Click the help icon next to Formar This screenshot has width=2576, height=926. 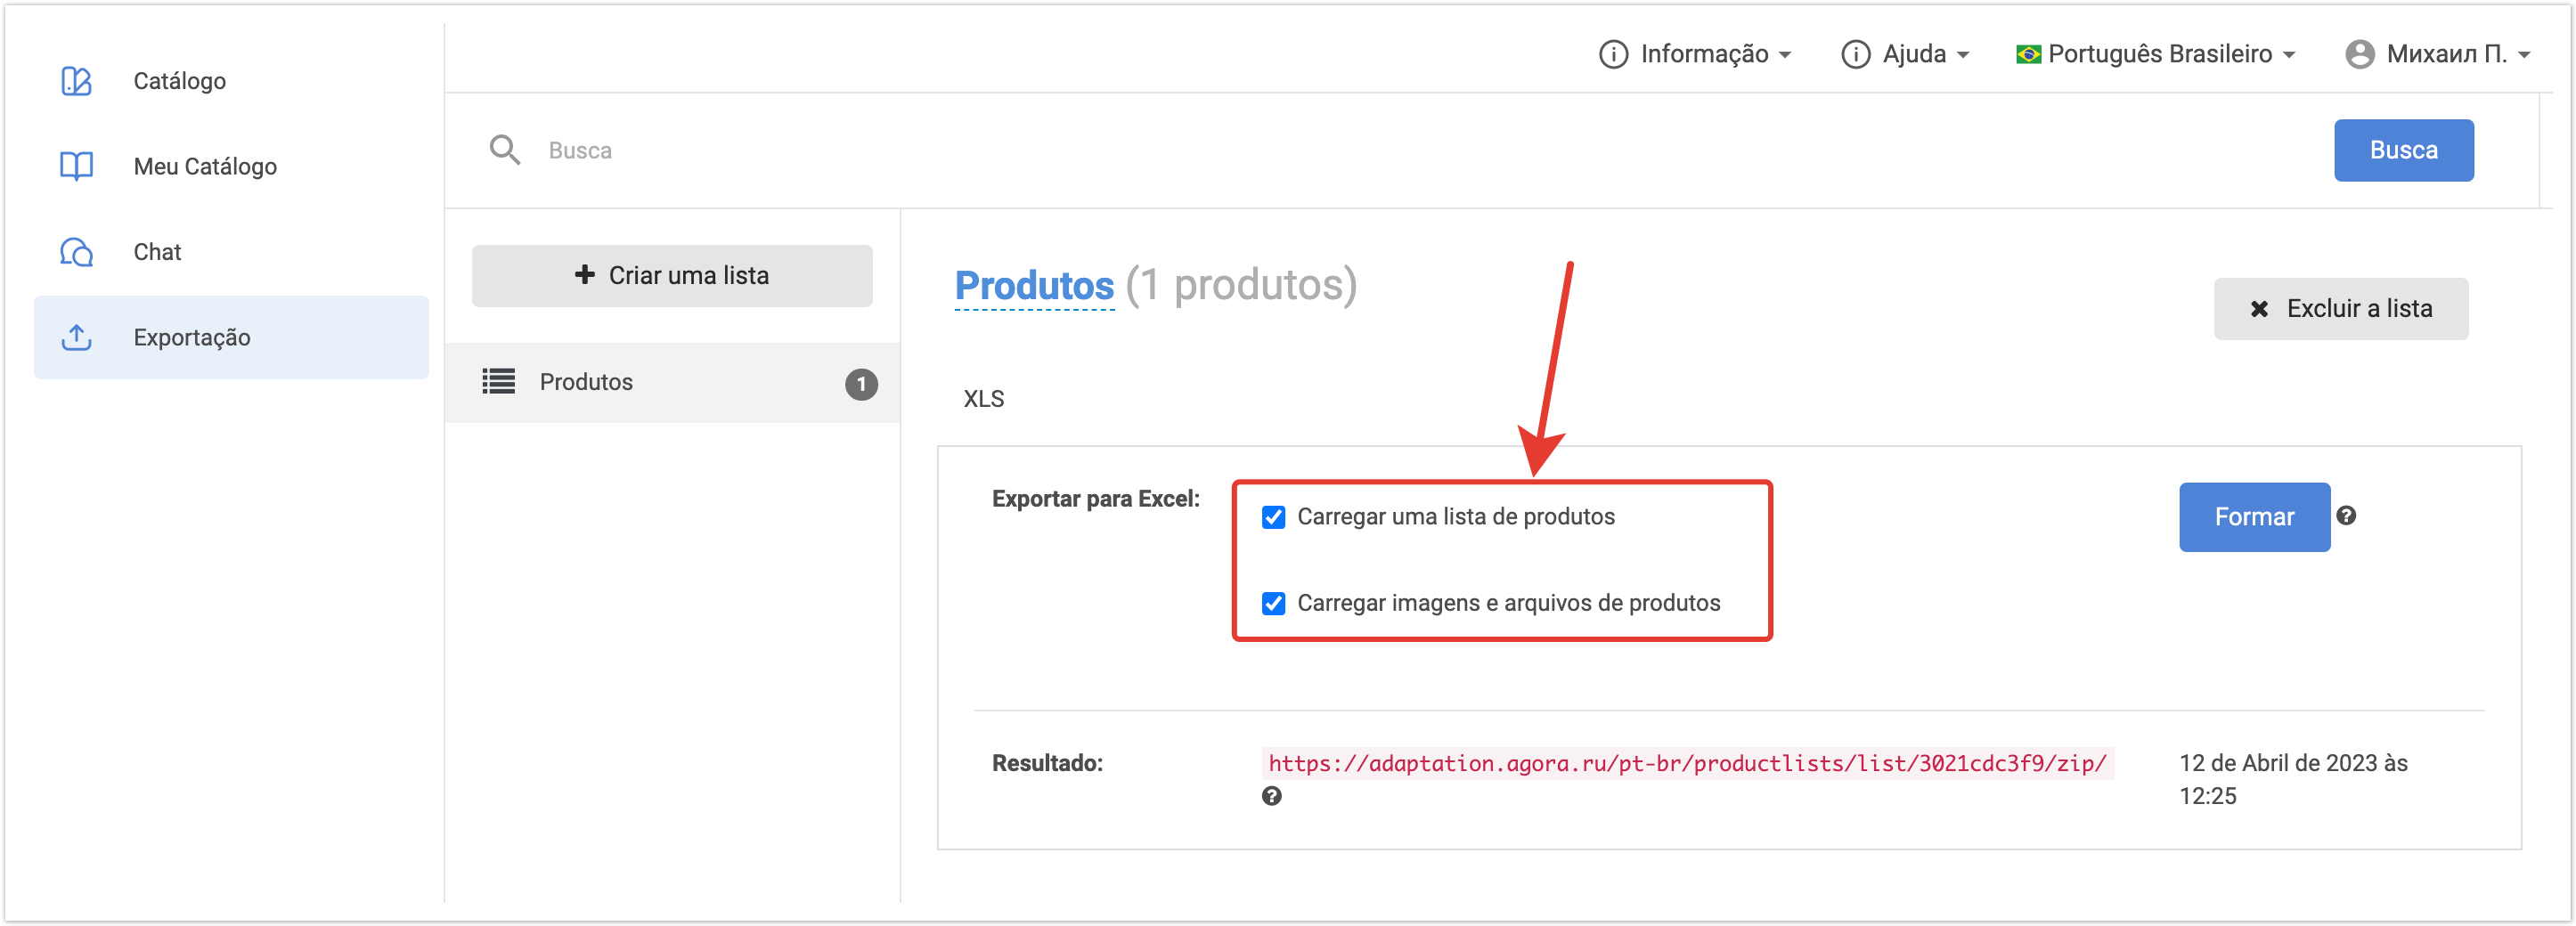click(2346, 516)
